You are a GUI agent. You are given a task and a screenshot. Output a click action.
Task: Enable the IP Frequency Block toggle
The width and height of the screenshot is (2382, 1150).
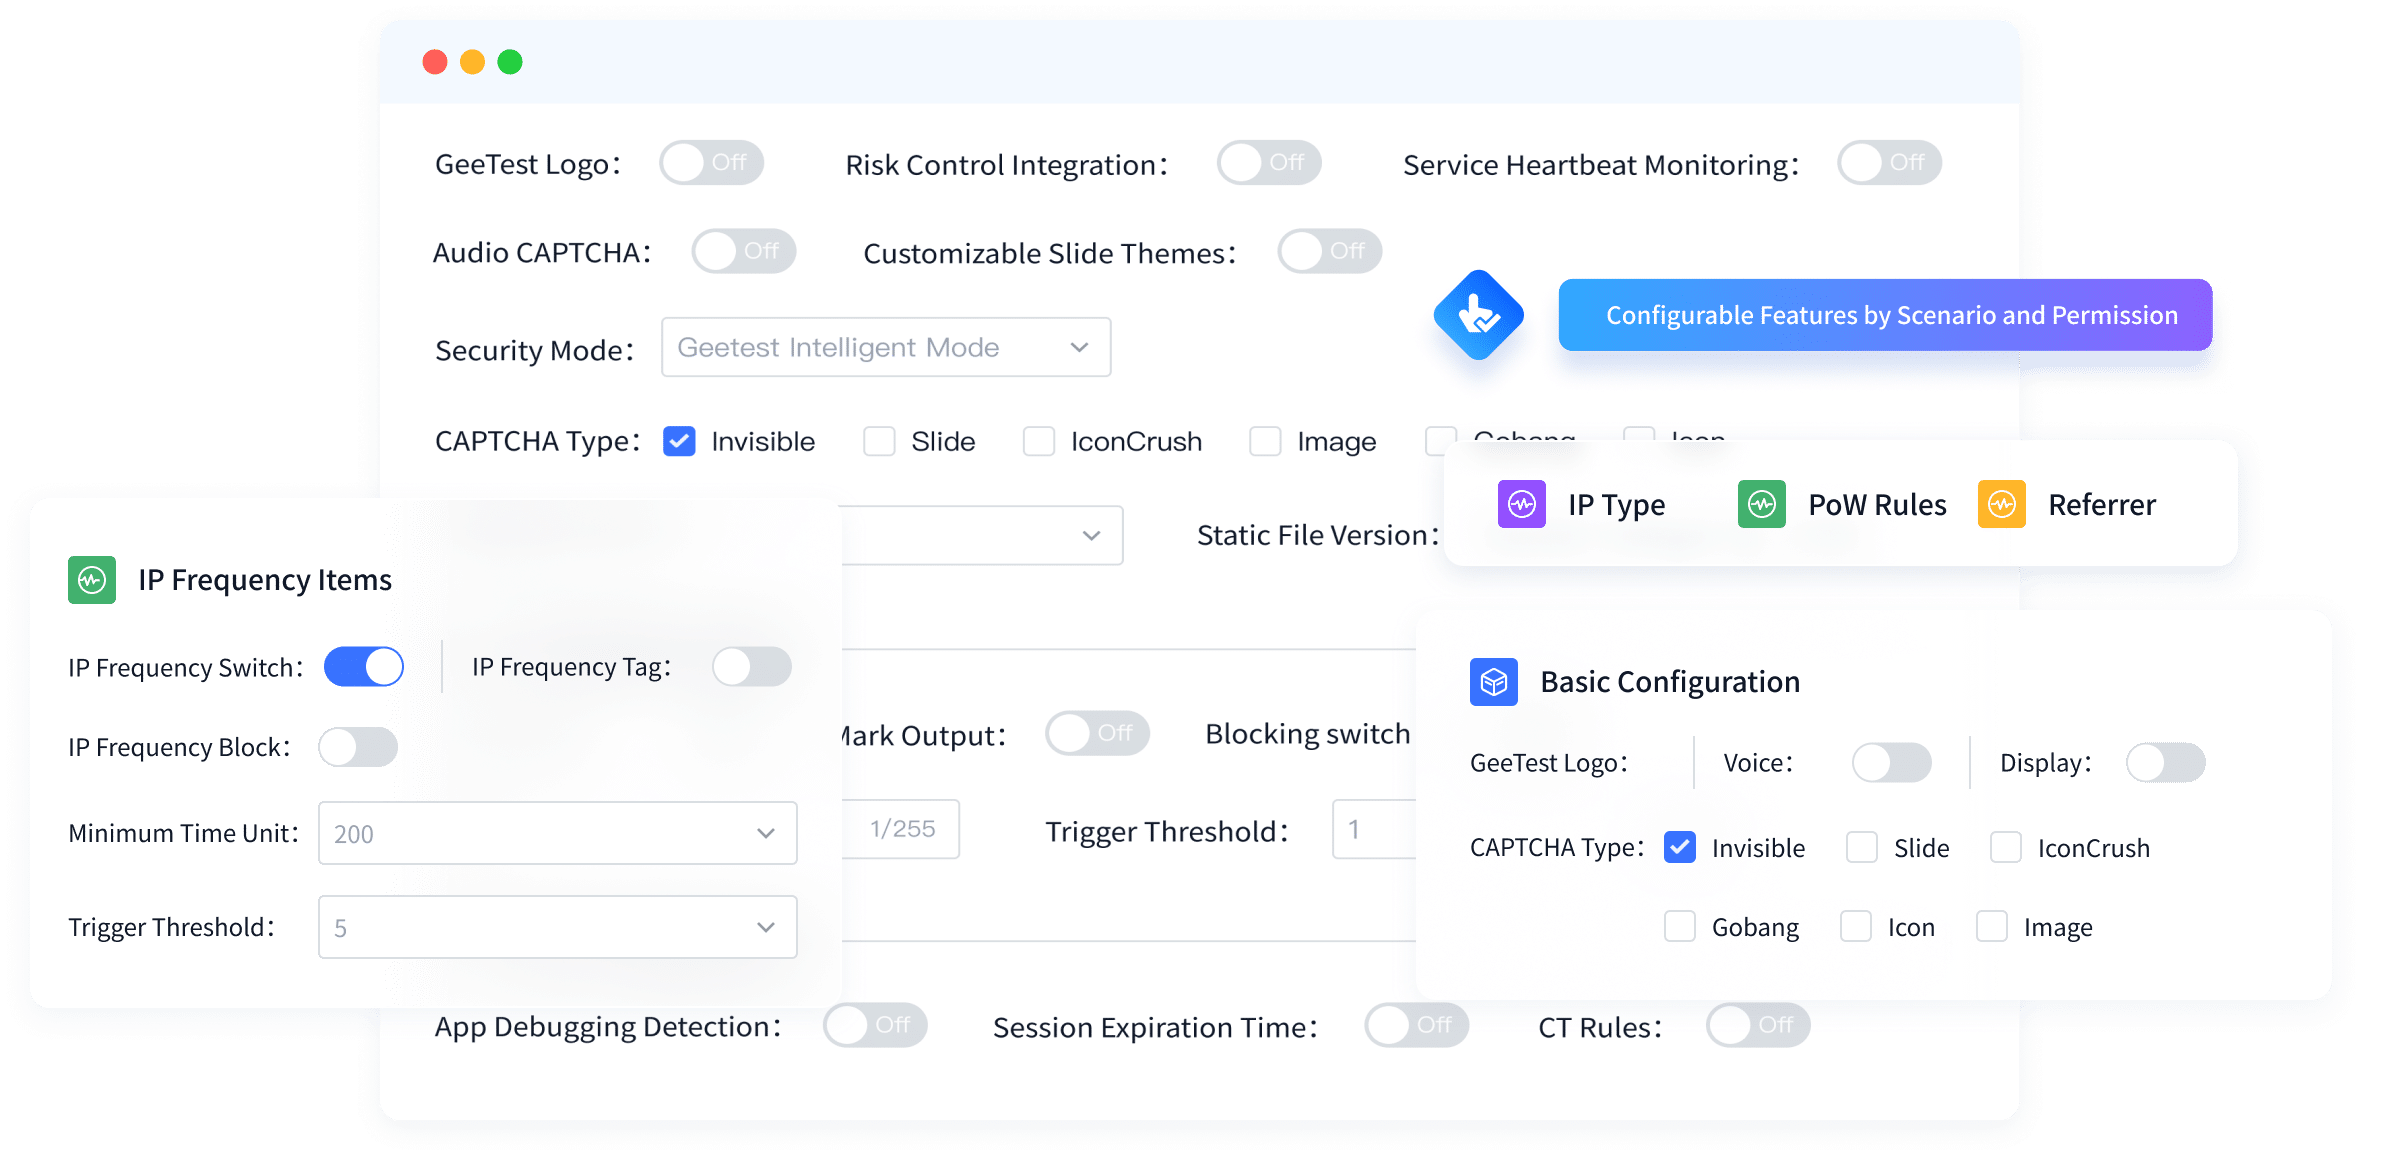pos(358,747)
